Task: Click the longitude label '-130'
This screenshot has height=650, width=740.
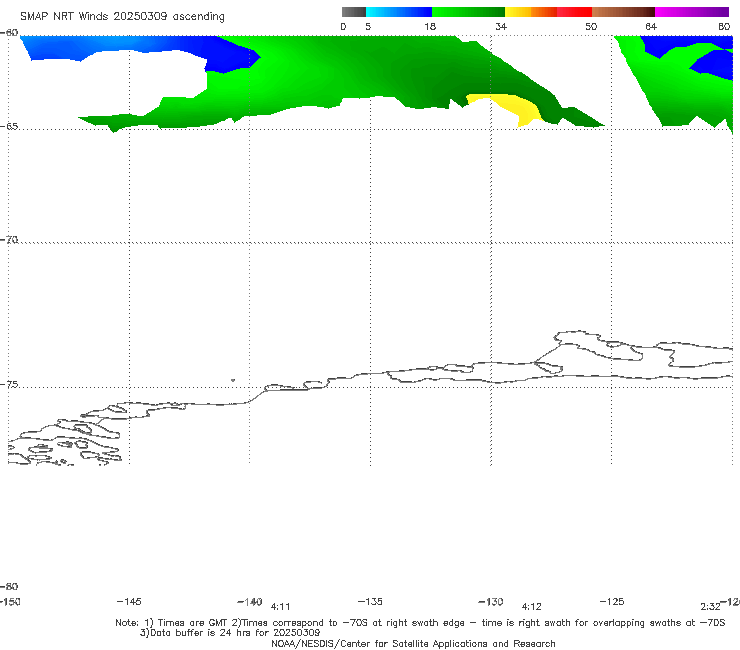Action: pyautogui.click(x=491, y=602)
